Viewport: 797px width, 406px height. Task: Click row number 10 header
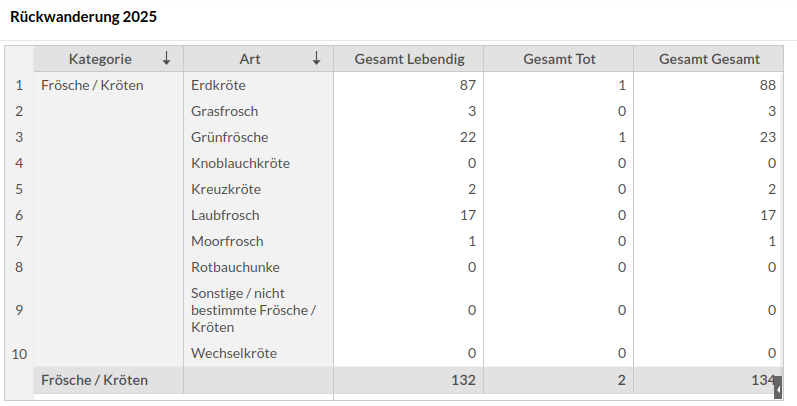[x=19, y=353]
